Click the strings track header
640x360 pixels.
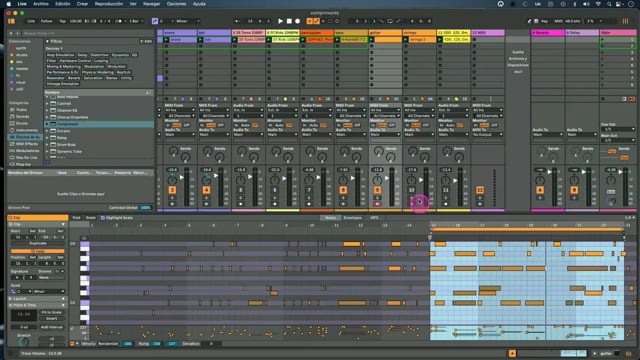pos(419,33)
